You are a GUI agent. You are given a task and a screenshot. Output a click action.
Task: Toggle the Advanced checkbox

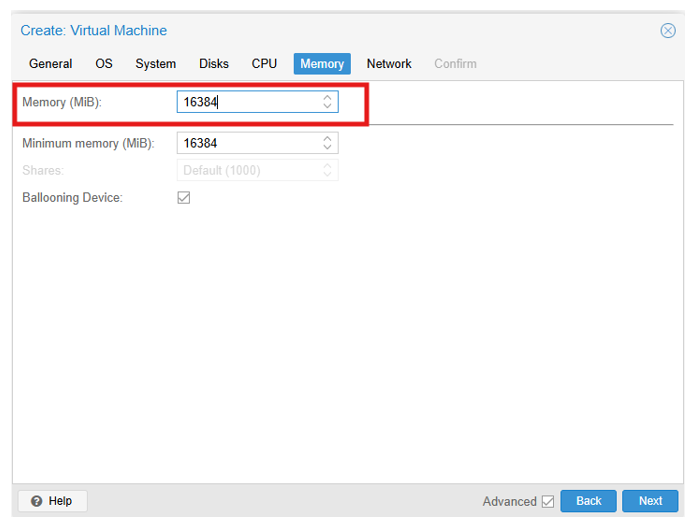click(x=548, y=501)
